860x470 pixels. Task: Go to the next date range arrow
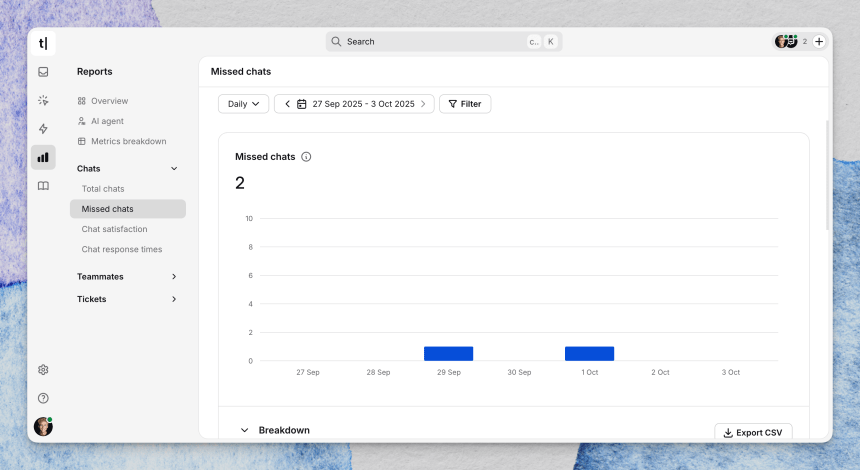click(423, 104)
